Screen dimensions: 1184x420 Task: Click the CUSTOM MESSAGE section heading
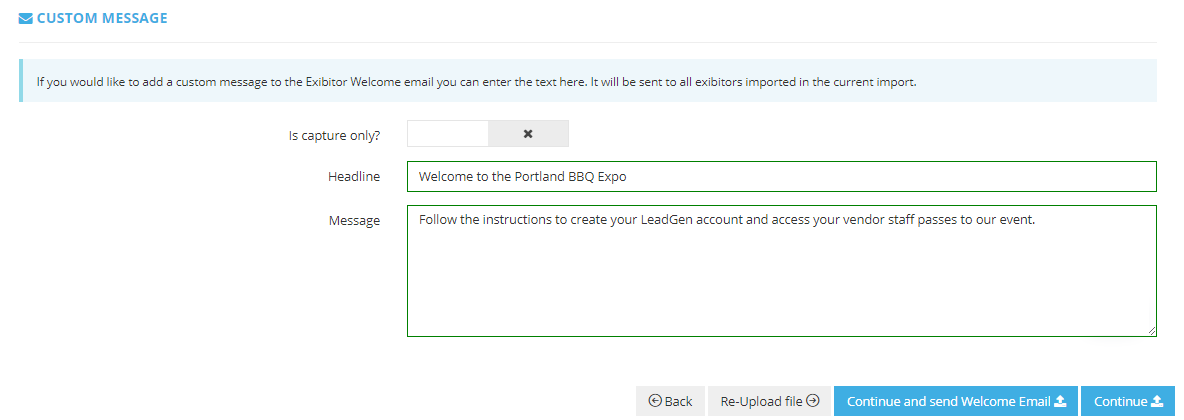click(102, 18)
